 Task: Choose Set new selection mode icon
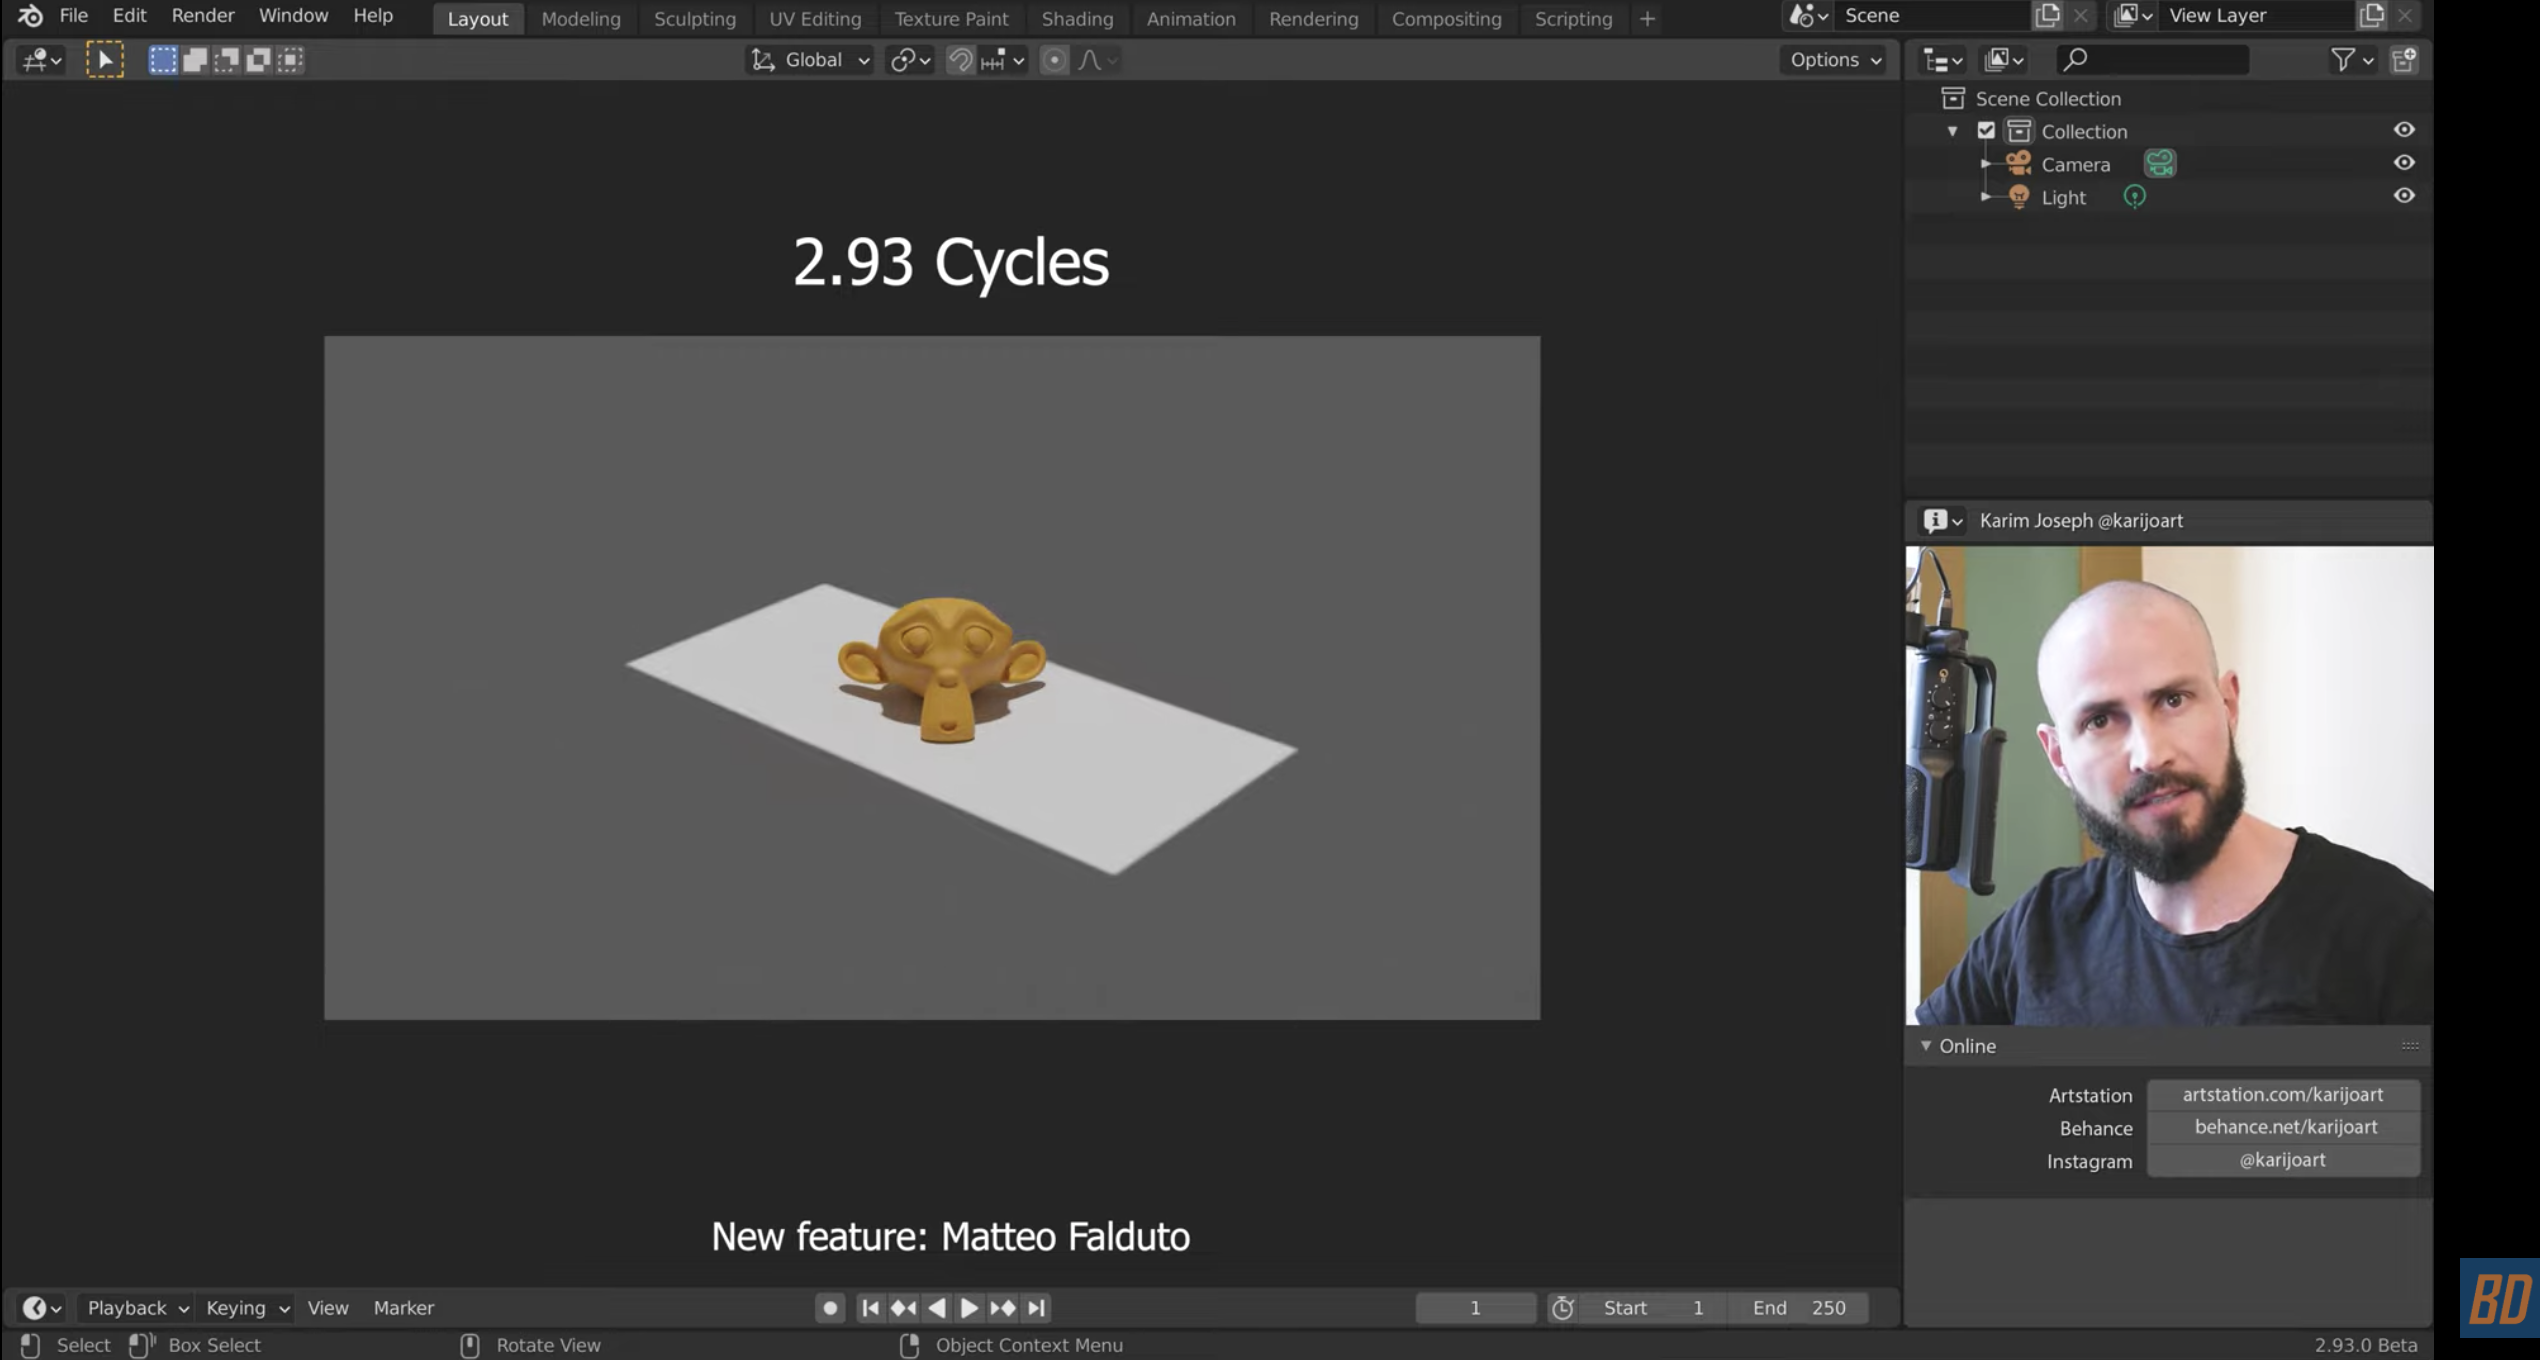163,60
